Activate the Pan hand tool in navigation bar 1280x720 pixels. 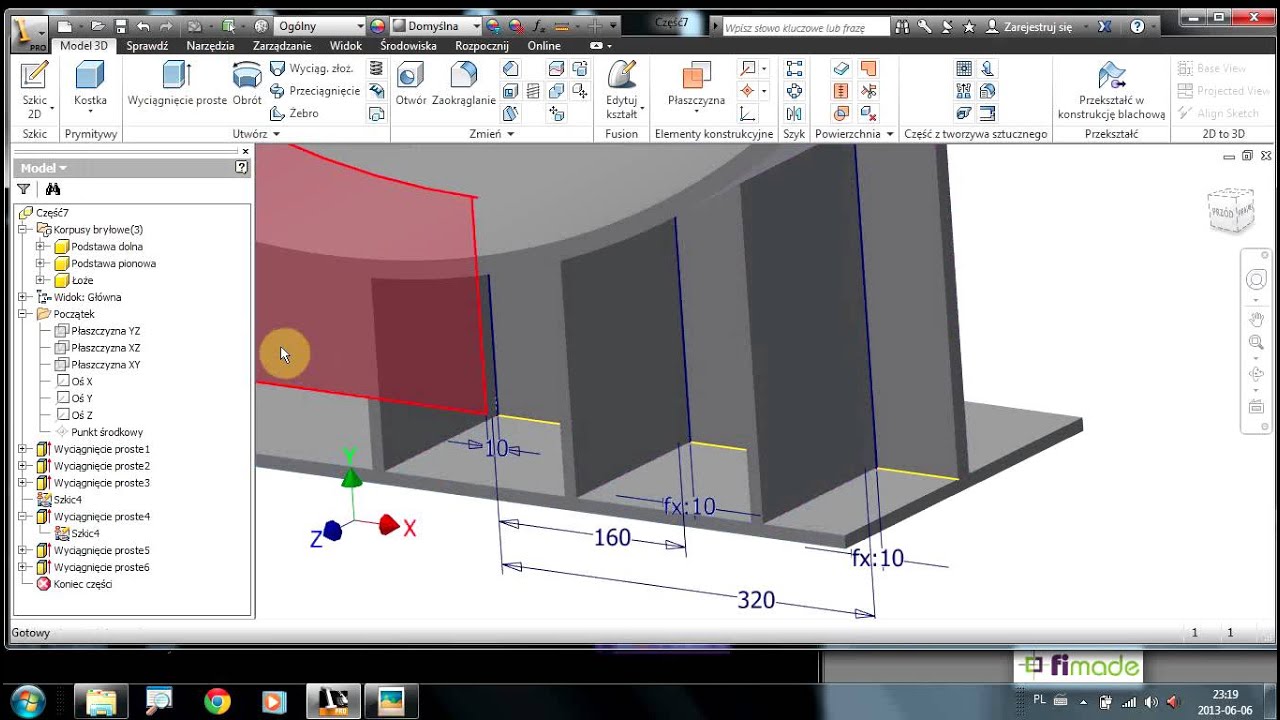(1257, 319)
